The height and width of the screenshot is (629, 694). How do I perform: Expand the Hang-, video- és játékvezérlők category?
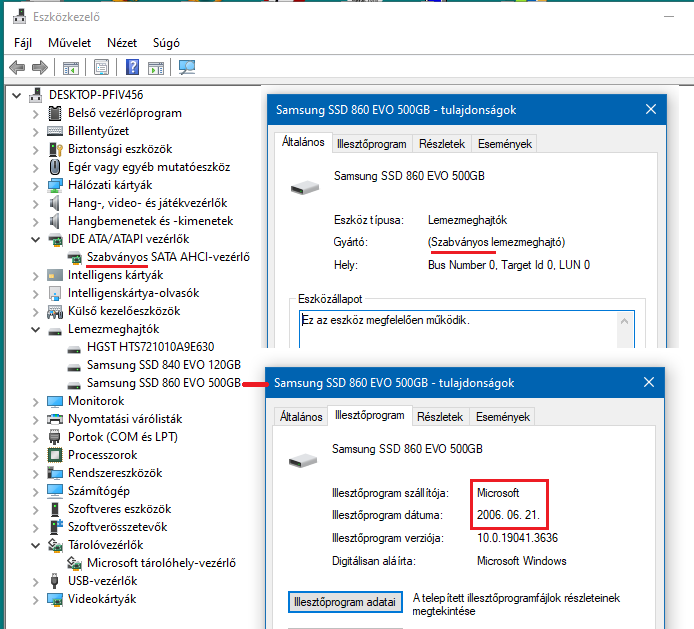35,204
